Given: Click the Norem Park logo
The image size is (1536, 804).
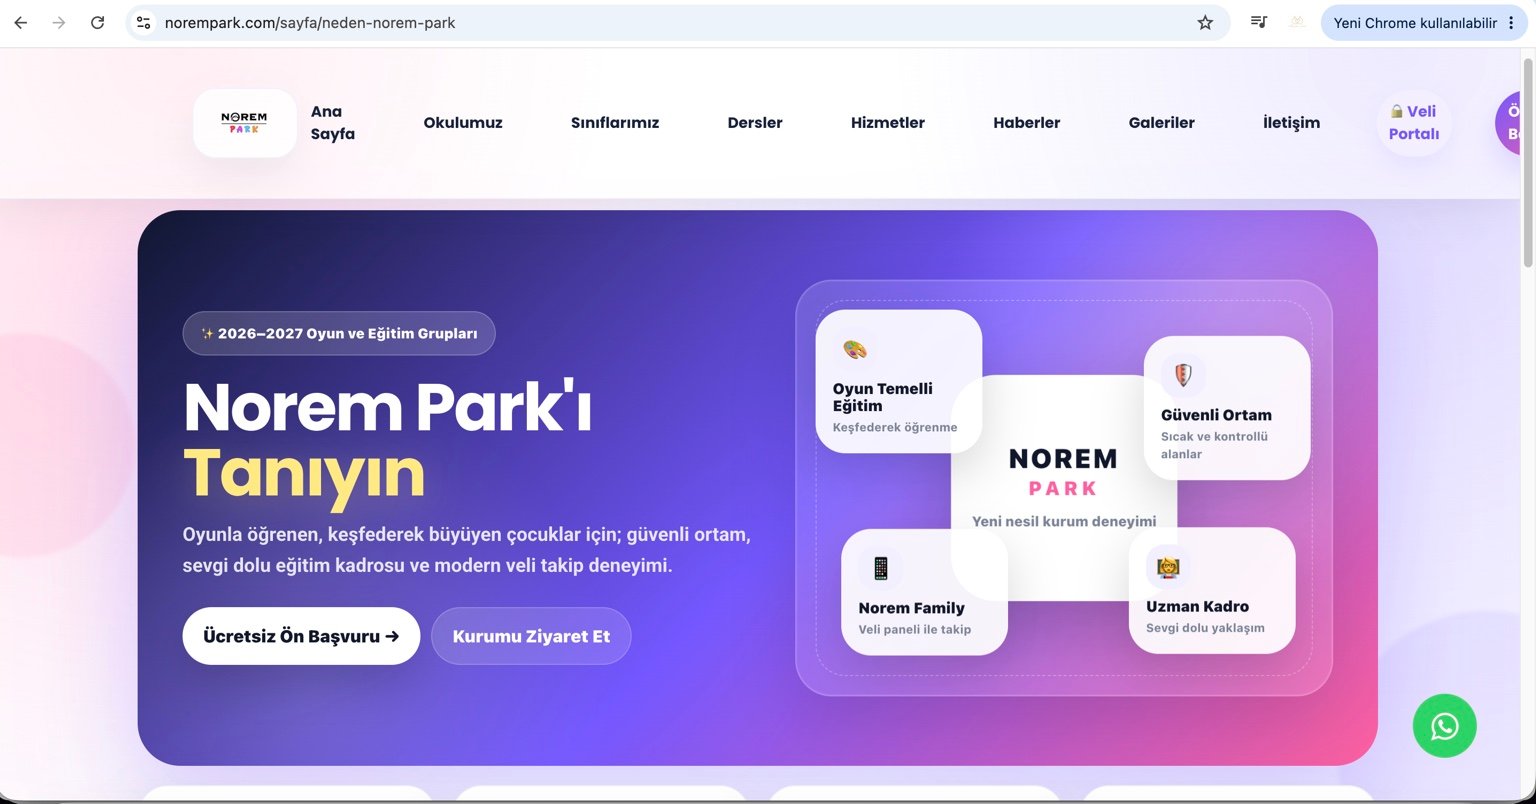Looking at the screenshot, I should (245, 123).
